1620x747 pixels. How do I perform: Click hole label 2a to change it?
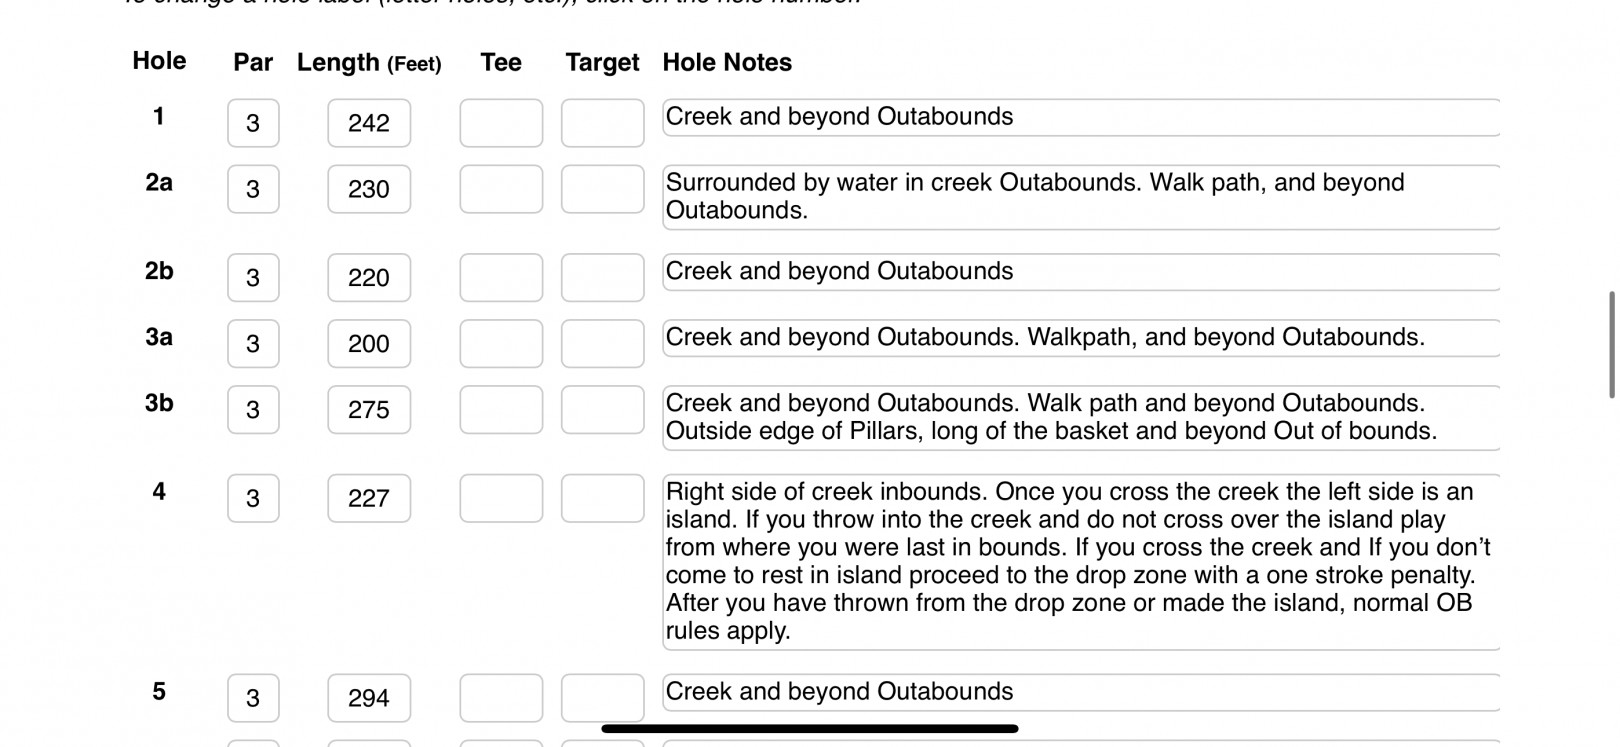click(159, 182)
